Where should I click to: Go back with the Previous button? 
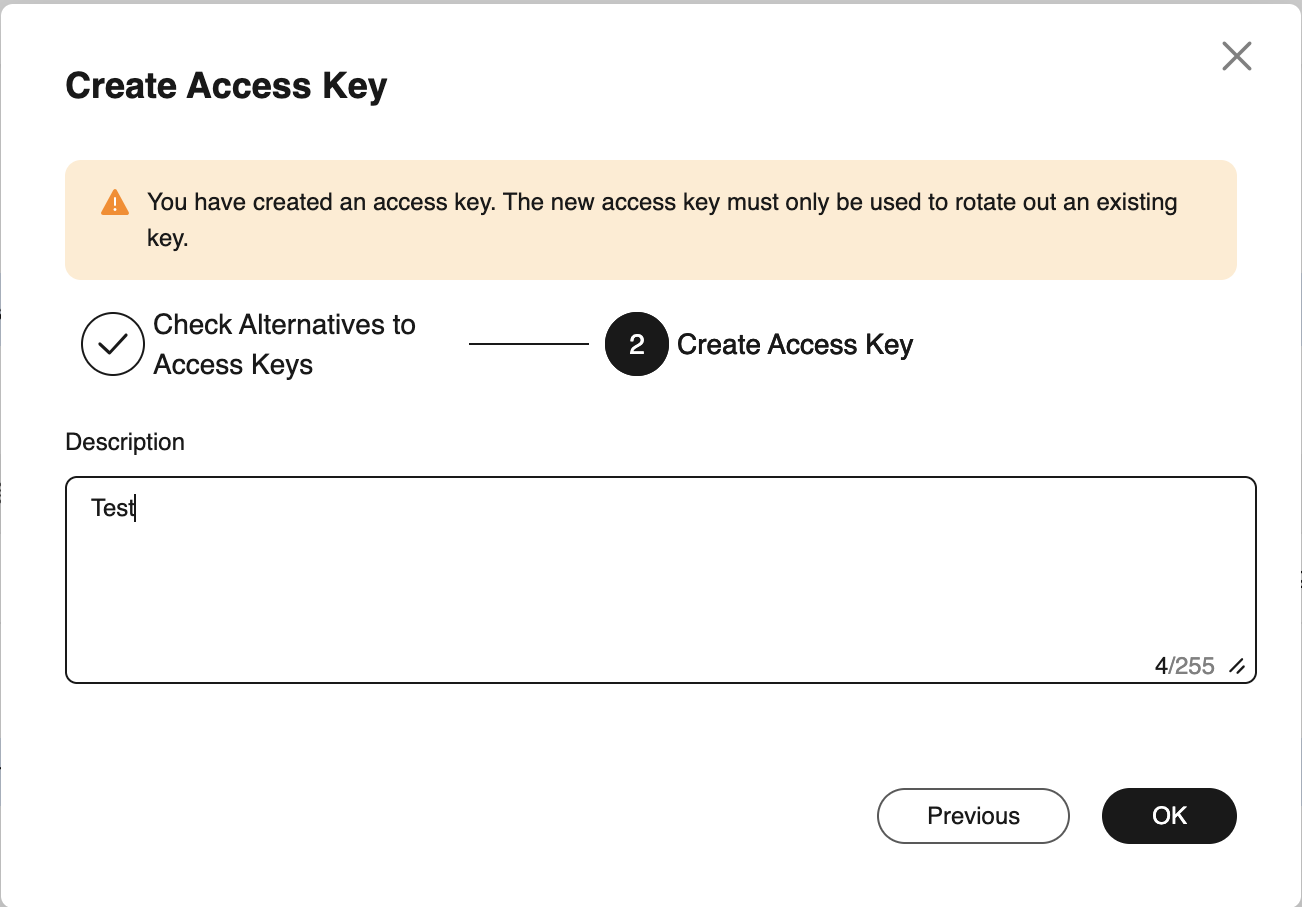972,816
